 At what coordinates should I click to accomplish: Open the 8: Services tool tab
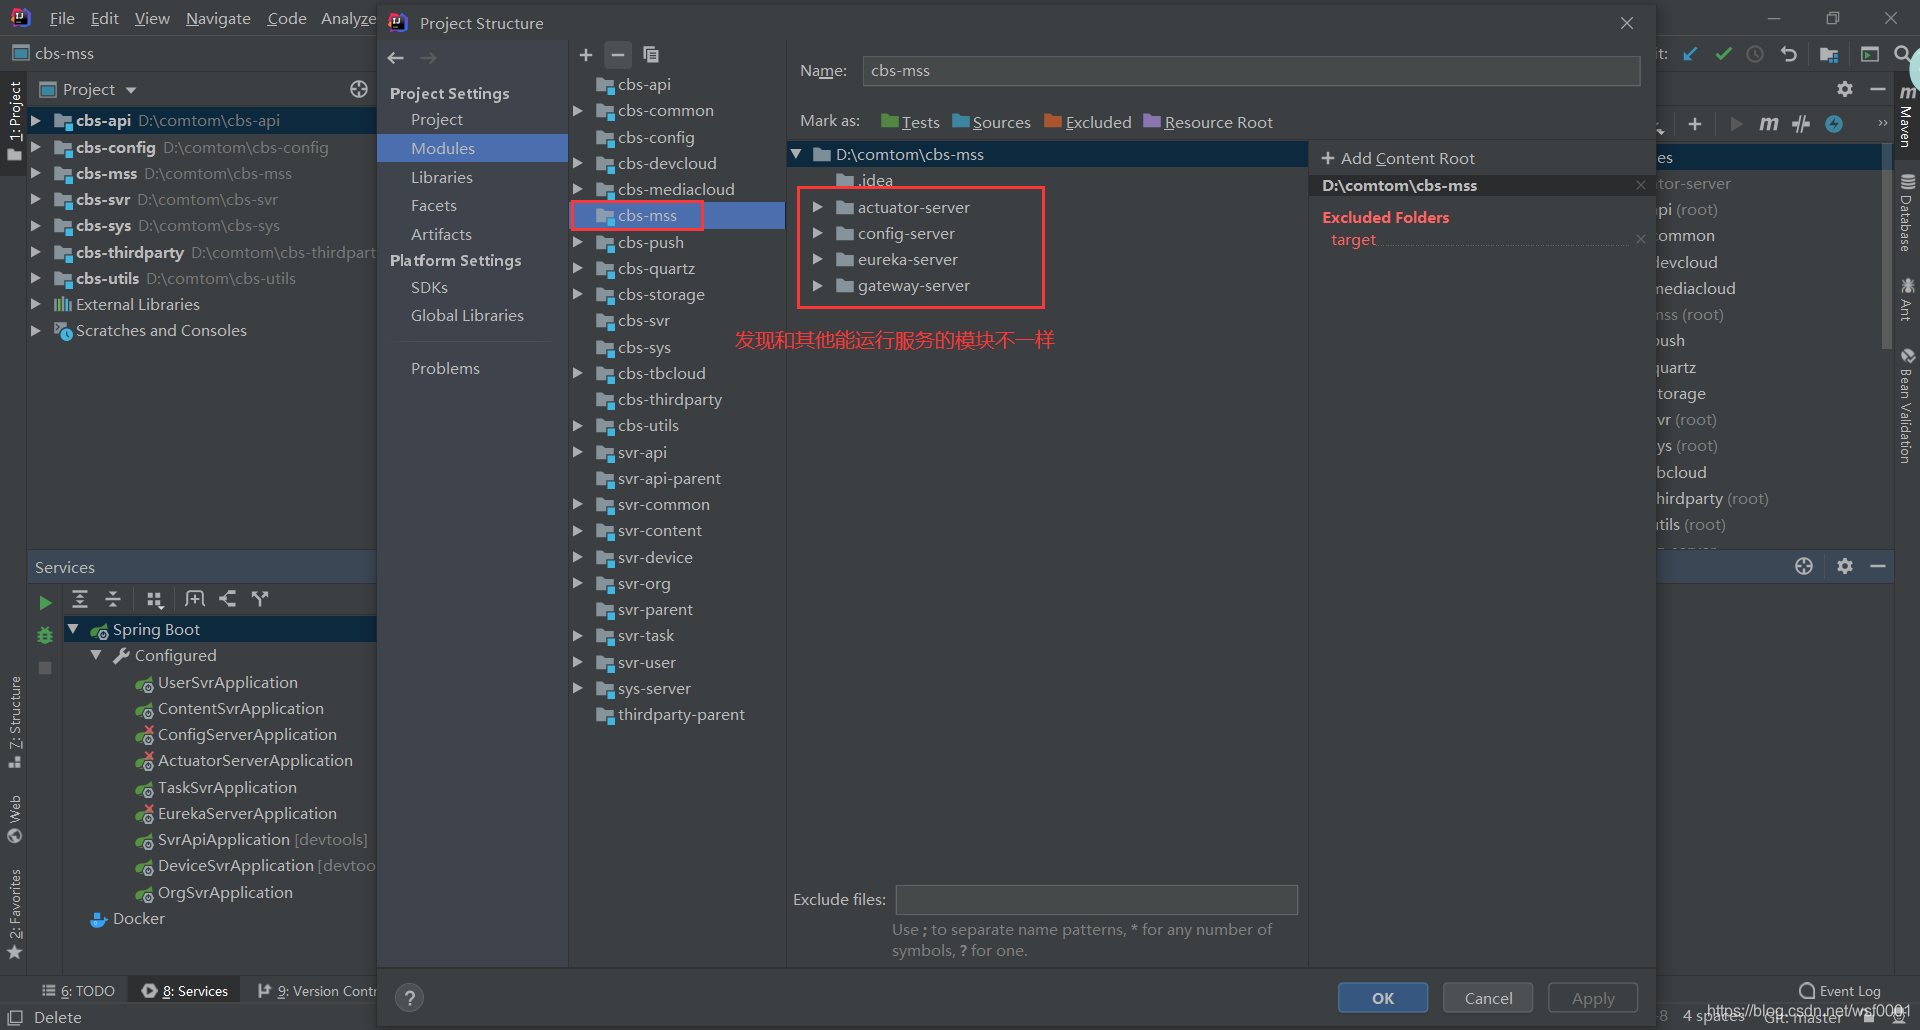click(x=185, y=991)
